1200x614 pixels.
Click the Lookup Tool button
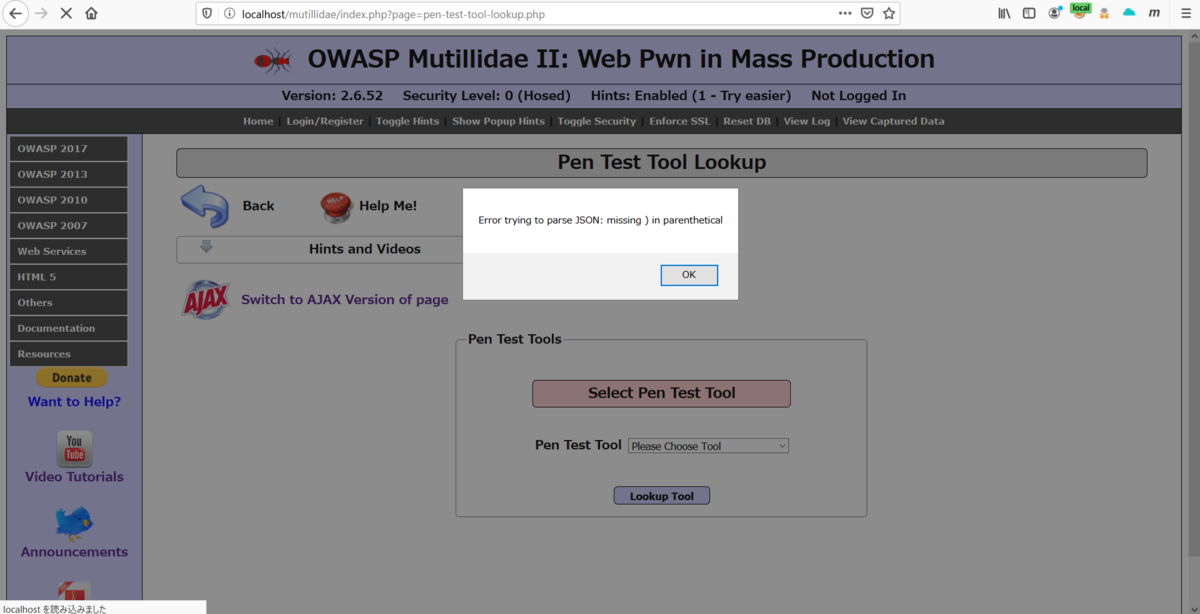point(661,496)
